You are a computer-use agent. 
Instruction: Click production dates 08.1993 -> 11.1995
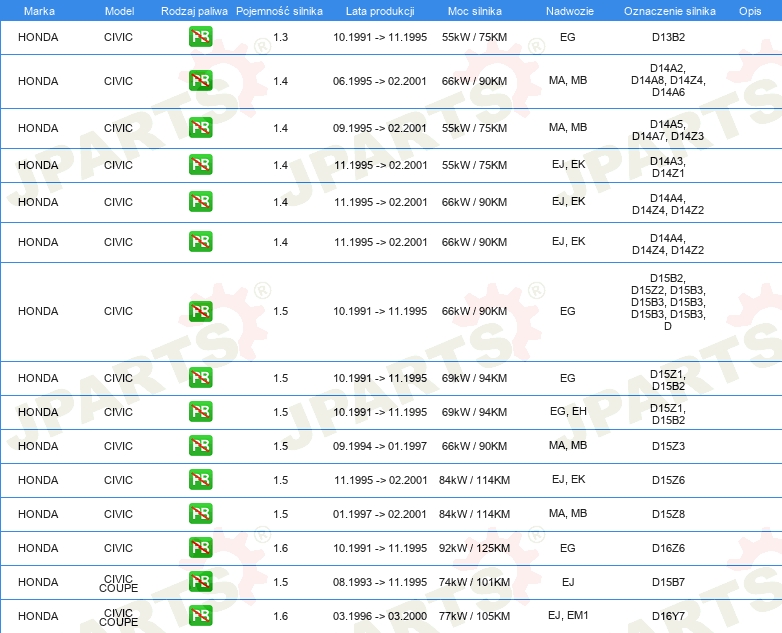click(x=380, y=582)
